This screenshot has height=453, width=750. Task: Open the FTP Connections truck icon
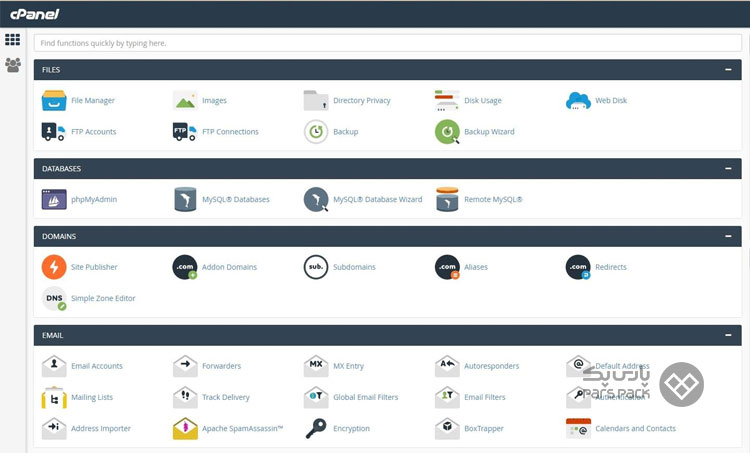click(x=185, y=132)
